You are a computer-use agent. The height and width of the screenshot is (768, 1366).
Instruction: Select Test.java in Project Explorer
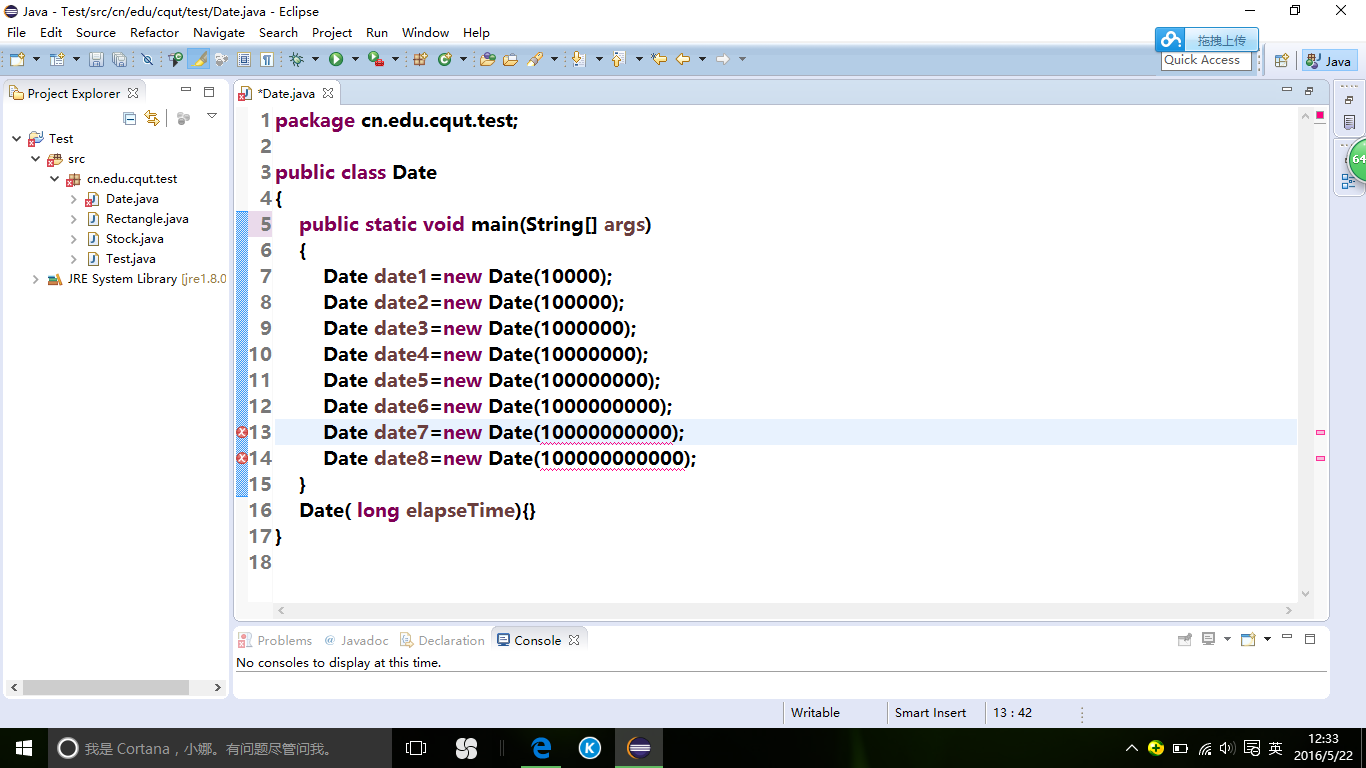[130, 259]
